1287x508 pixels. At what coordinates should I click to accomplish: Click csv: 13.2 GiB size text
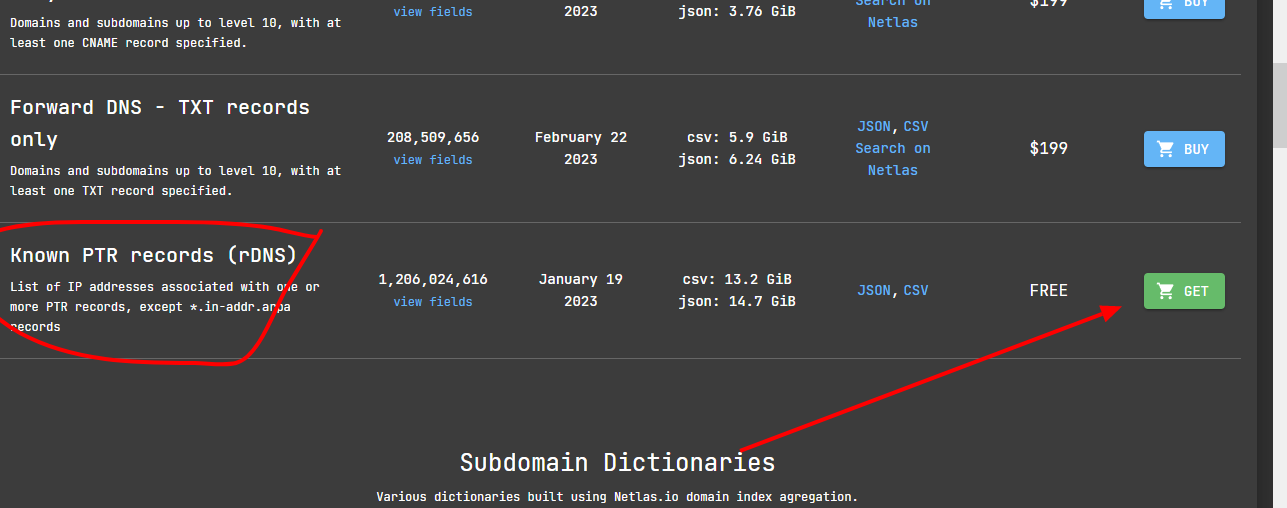tap(737, 280)
